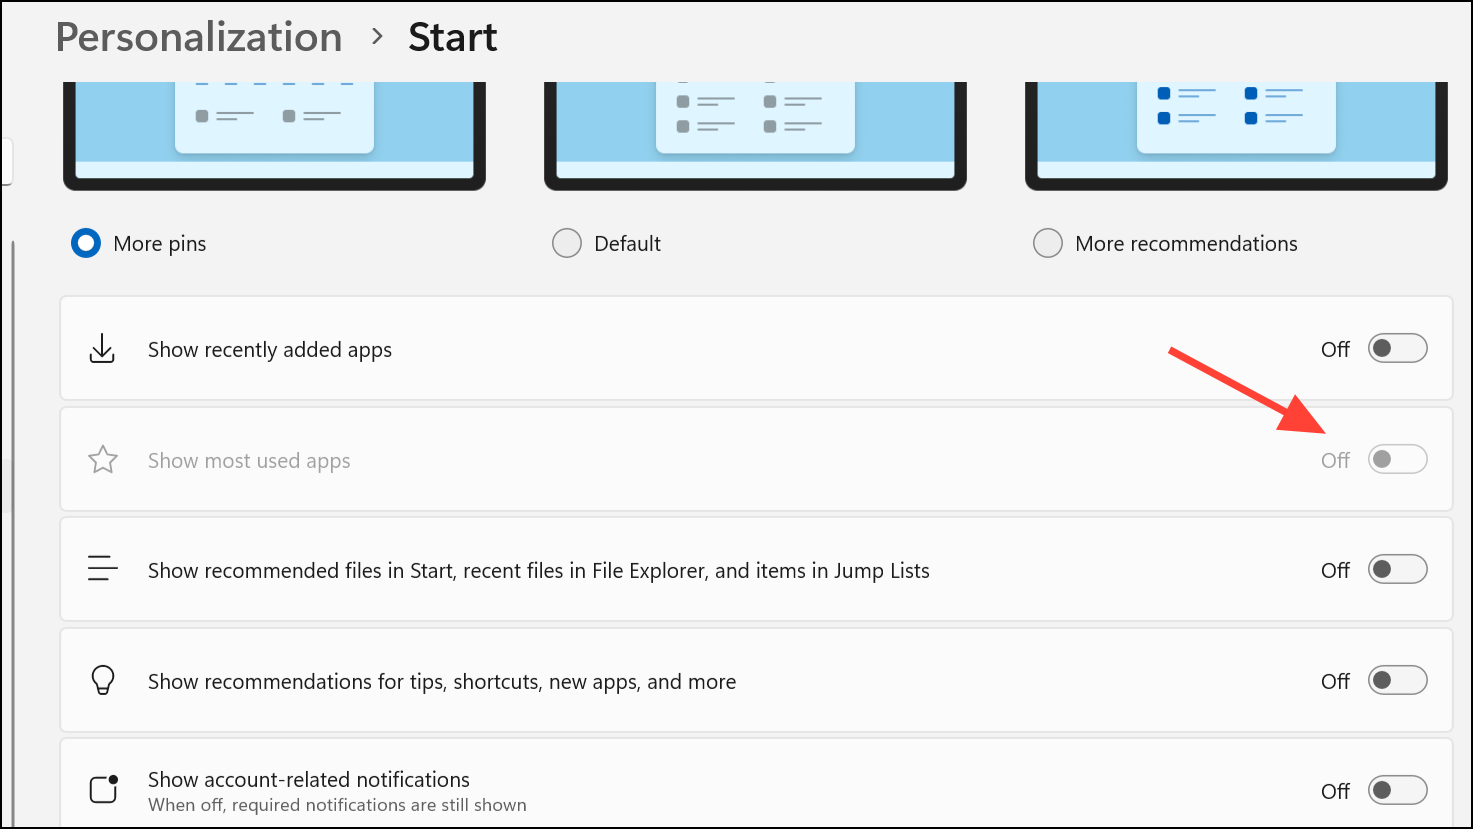This screenshot has height=829, width=1473.
Task: Toggle Show recently added apps switch
Action: 1396,349
